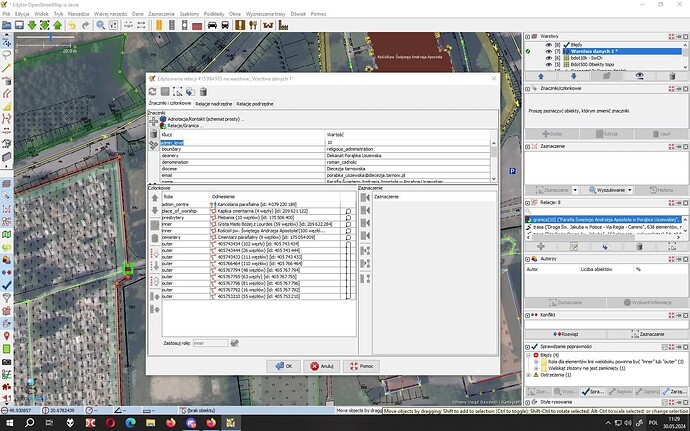Viewport: 690px width, 431px height.
Task: Open Zaznaczenie dropdown arrow in selection panel
Action: tap(575, 190)
